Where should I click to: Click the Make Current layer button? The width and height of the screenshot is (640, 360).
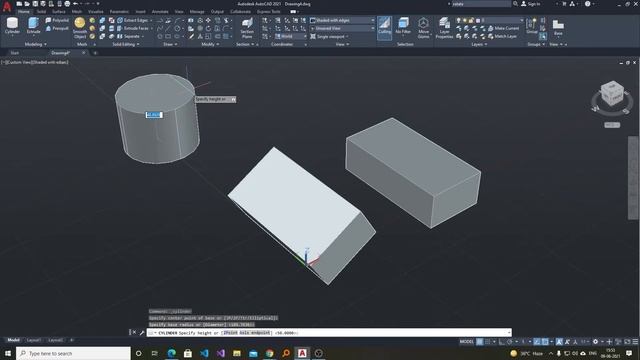(503, 28)
